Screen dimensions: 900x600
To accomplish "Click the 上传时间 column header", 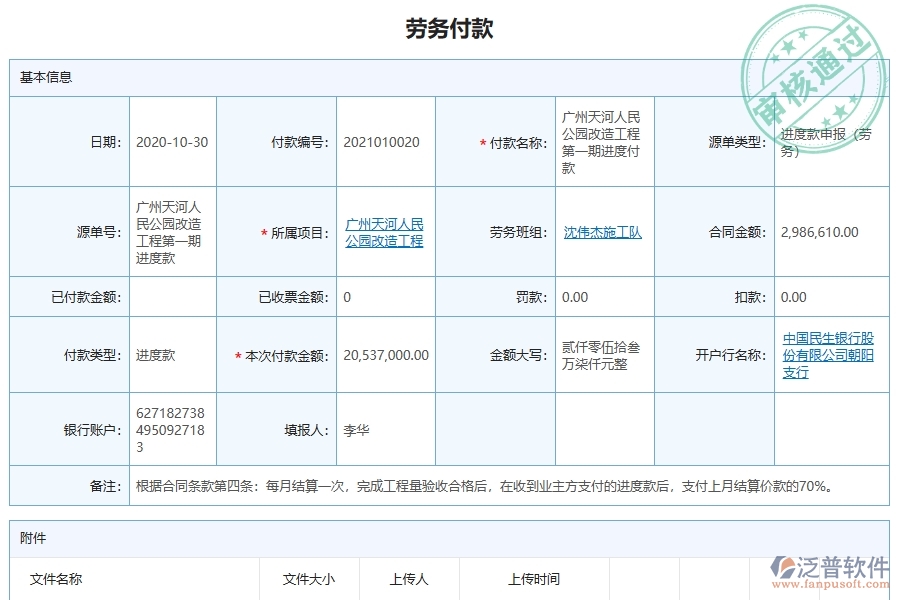I will pyautogui.click(x=536, y=577).
